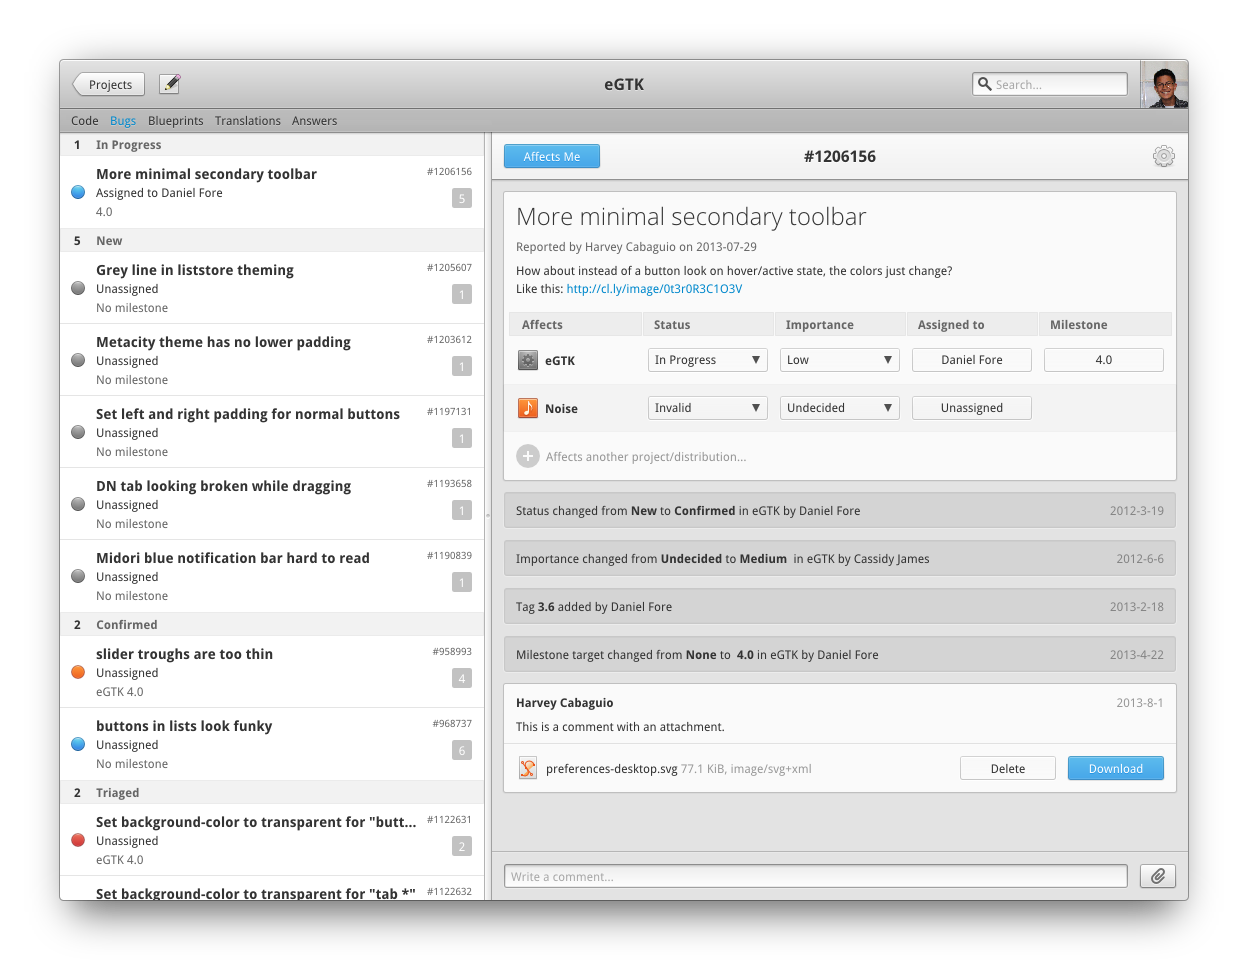The height and width of the screenshot is (960, 1248).
Task: Click the 'Status changed from New to Confirmed' entry
Action: click(840, 511)
